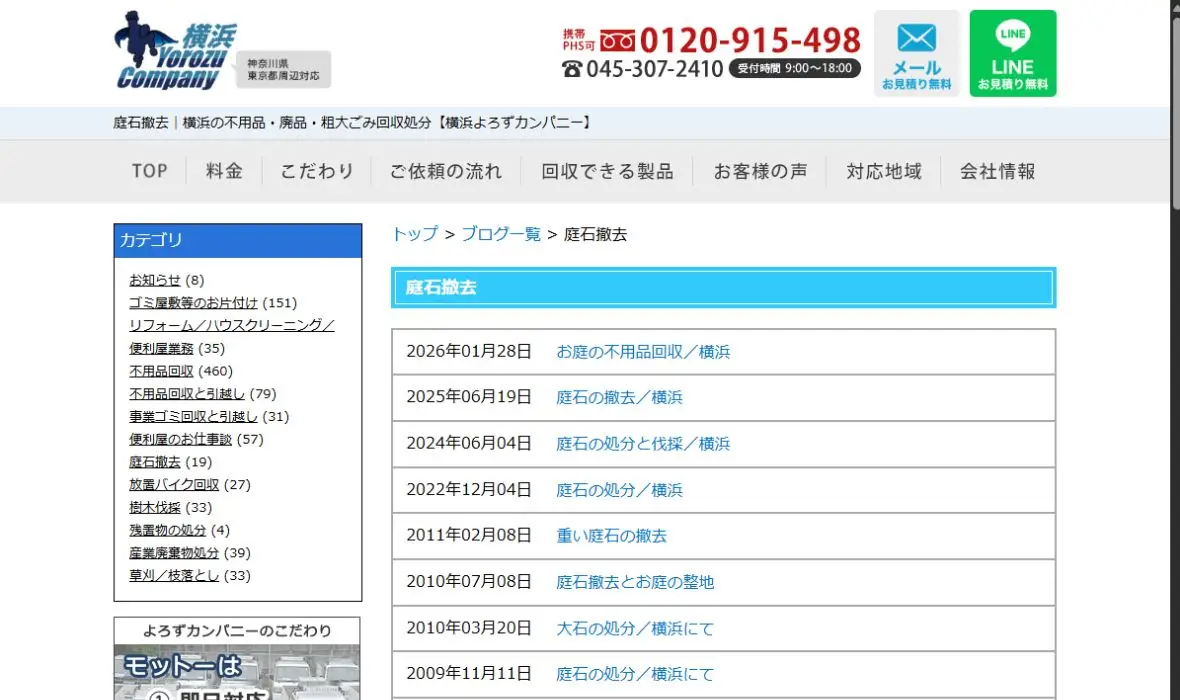The width and height of the screenshot is (1180, 700).
Task: Open the 樹木伐採 category link
Action: (154, 507)
